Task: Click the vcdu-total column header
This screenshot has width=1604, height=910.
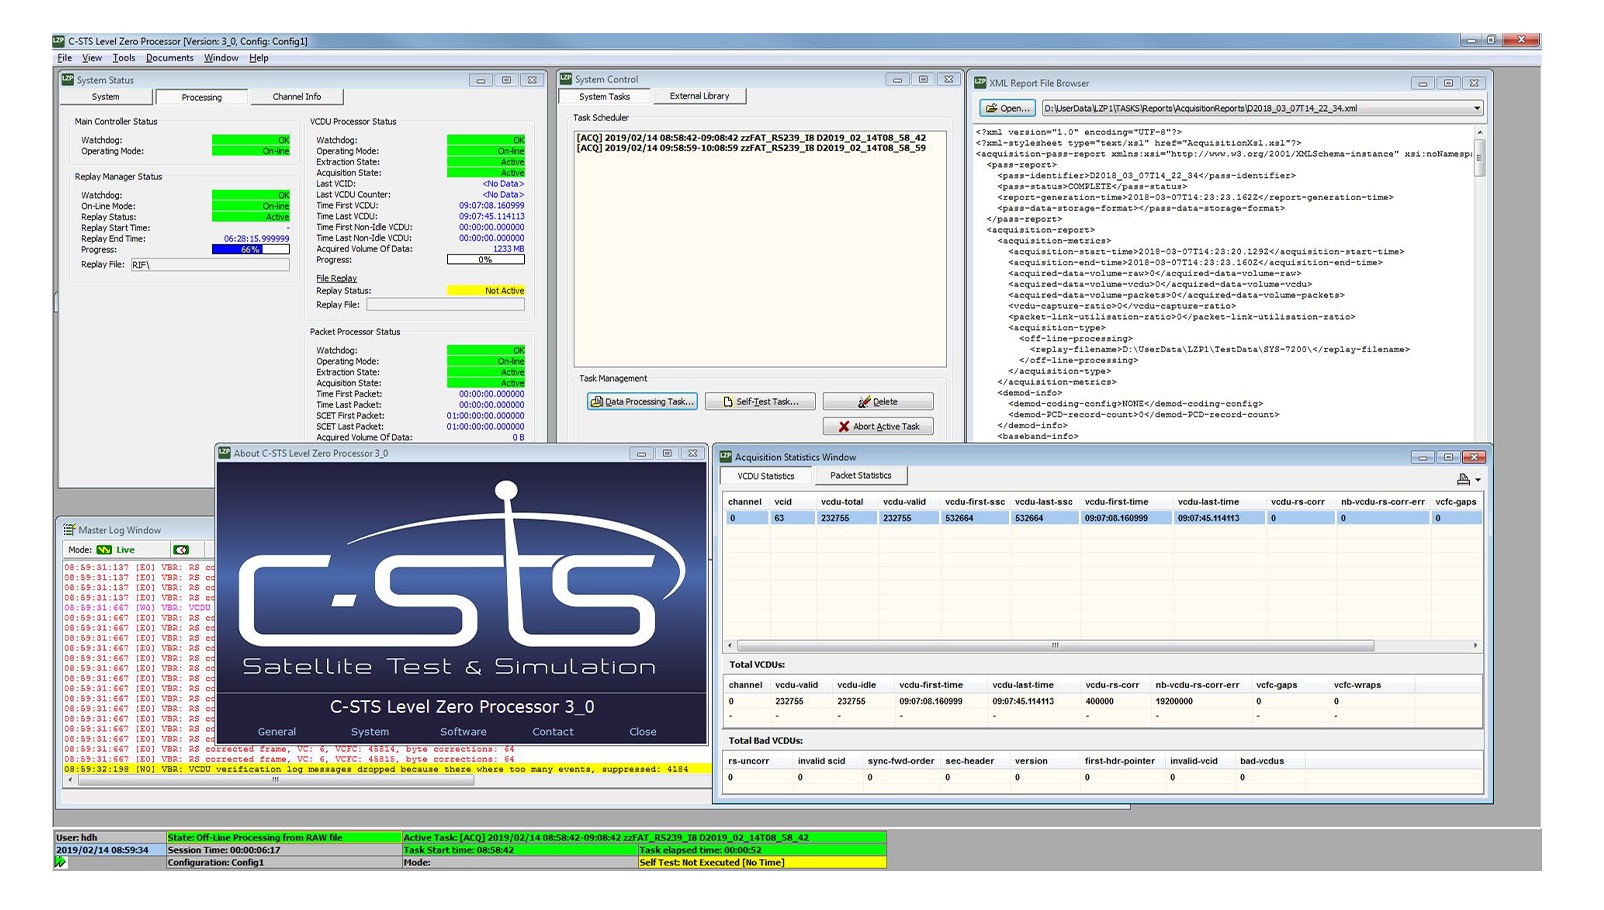Action: [x=842, y=502]
